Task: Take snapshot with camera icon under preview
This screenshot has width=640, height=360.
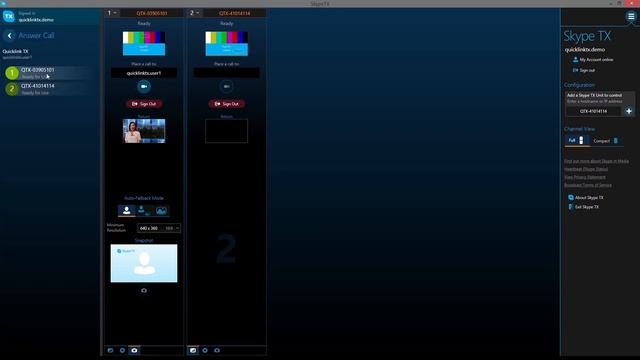Action: tap(144, 291)
